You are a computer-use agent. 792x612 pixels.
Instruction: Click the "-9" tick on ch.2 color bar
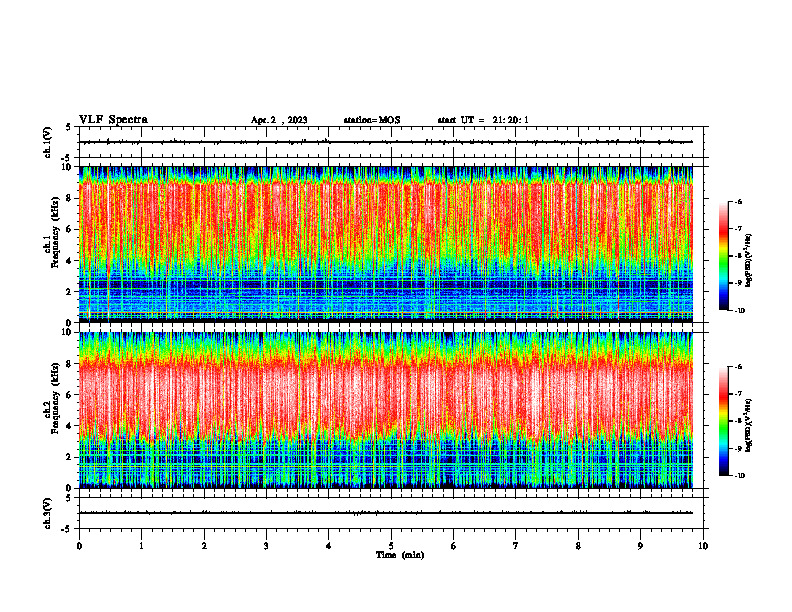coord(738,448)
